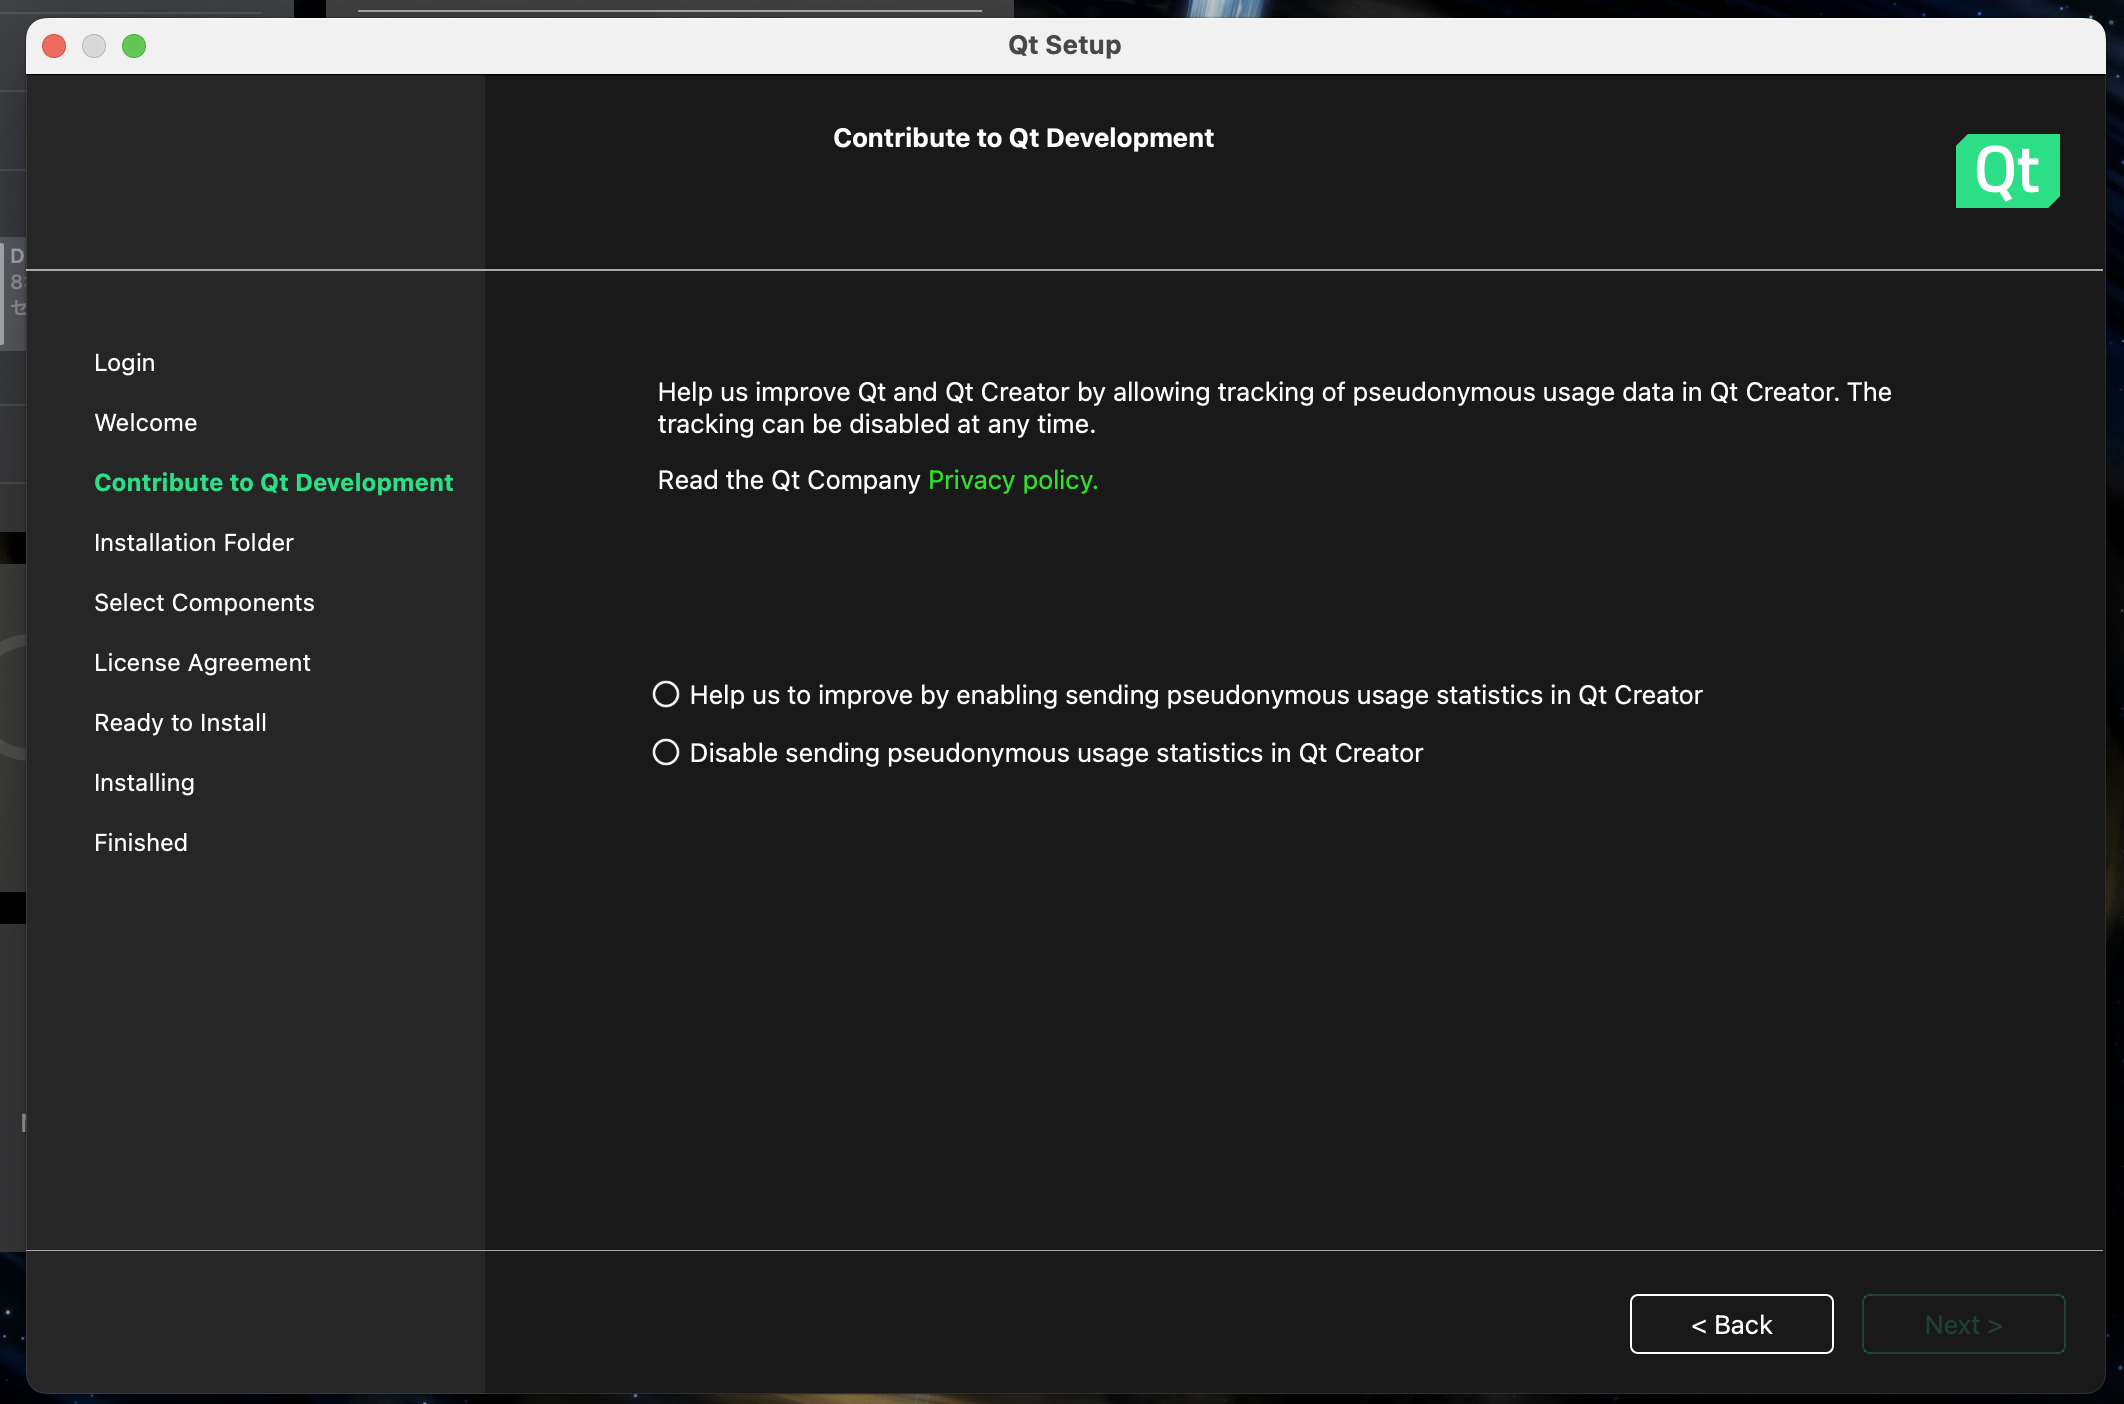The height and width of the screenshot is (1404, 2124).
Task: Open the License Agreement step
Action: pos(202,662)
